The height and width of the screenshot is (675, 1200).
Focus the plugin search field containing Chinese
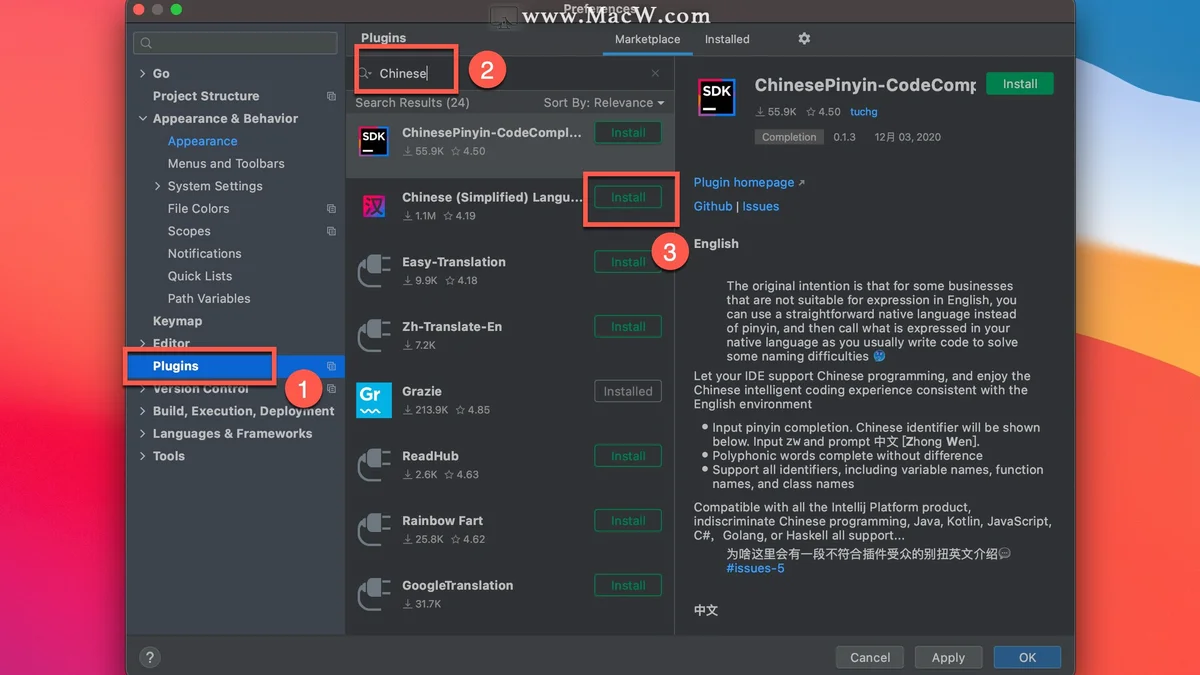[x=510, y=73]
